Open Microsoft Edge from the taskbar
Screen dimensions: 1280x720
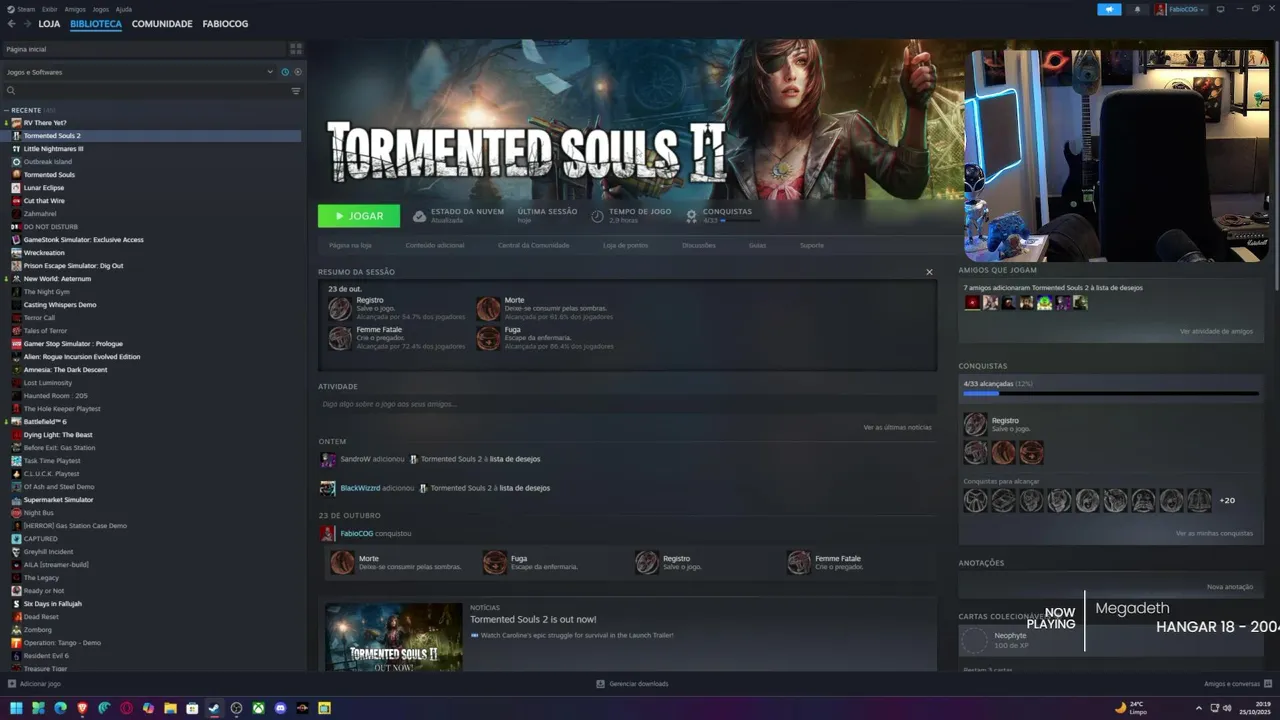click(60, 708)
